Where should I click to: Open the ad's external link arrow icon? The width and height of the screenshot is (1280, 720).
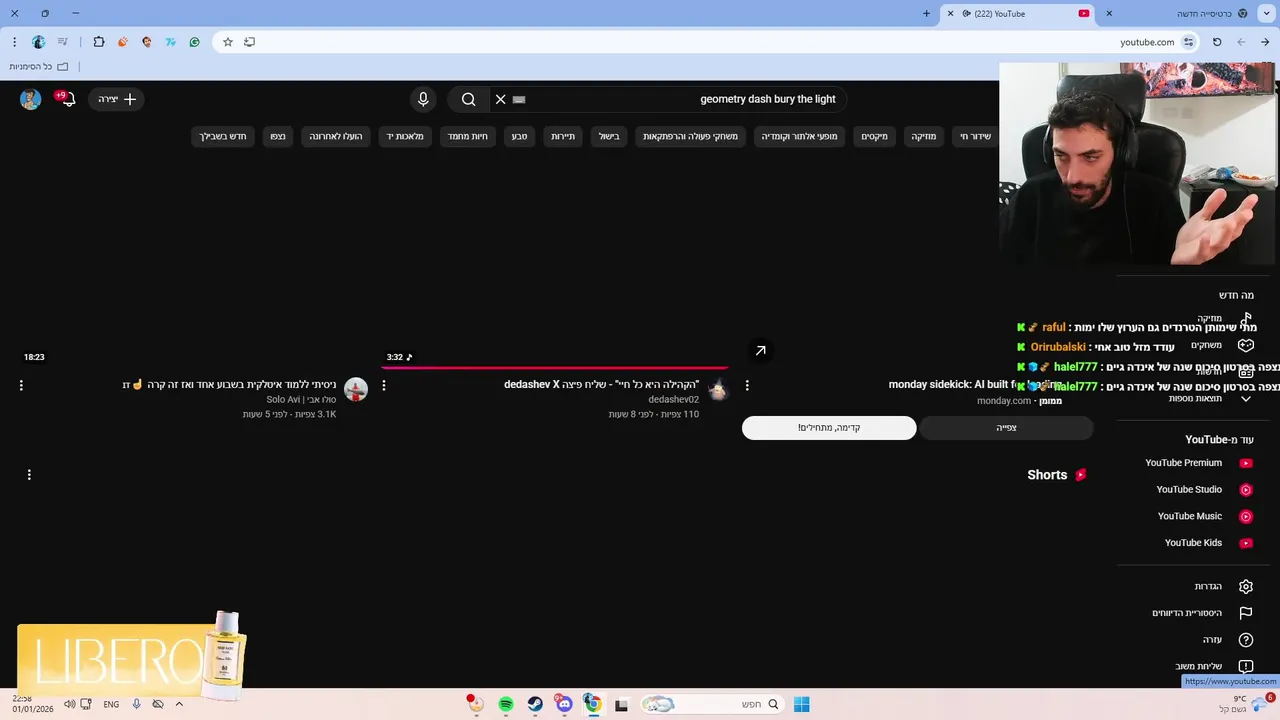pos(760,350)
